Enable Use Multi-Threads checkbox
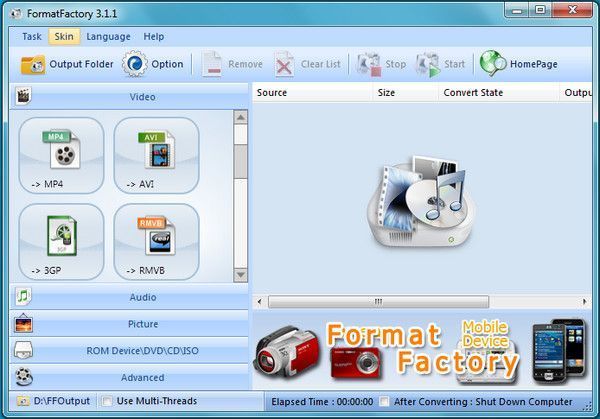The image size is (600, 419). pos(107,401)
